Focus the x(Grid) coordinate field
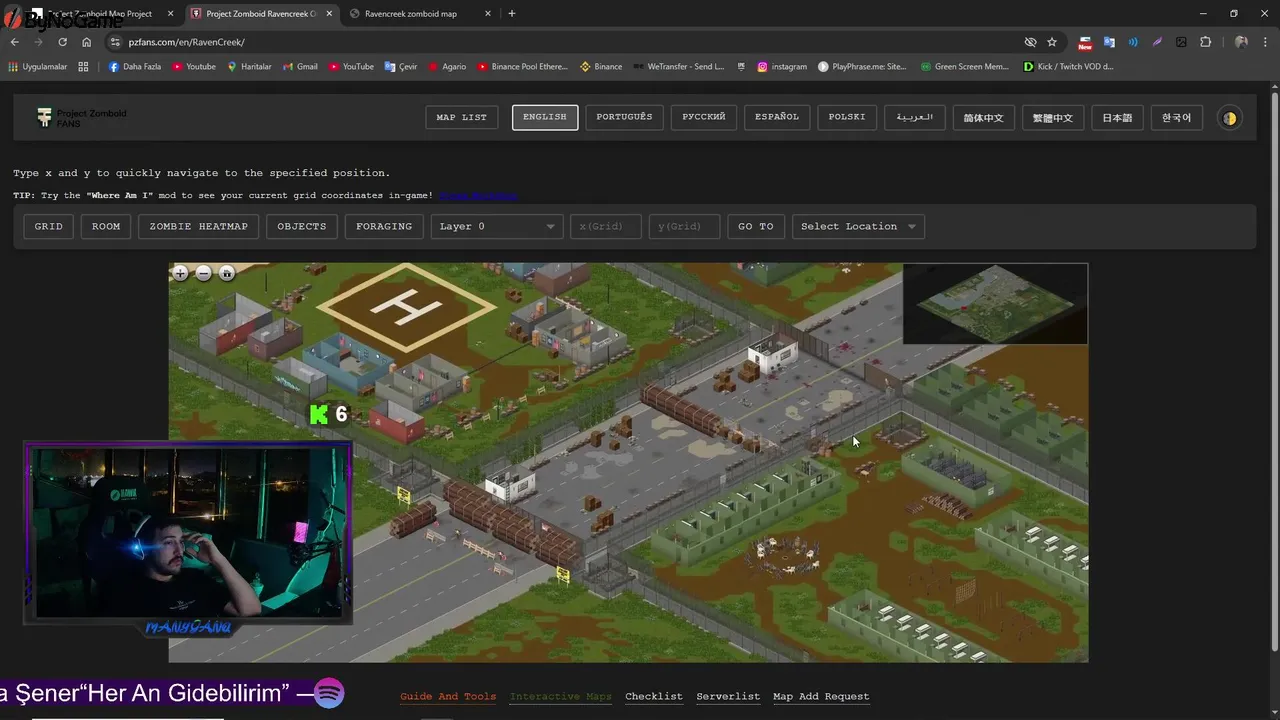This screenshot has height=720, width=1280. click(x=606, y=227)
